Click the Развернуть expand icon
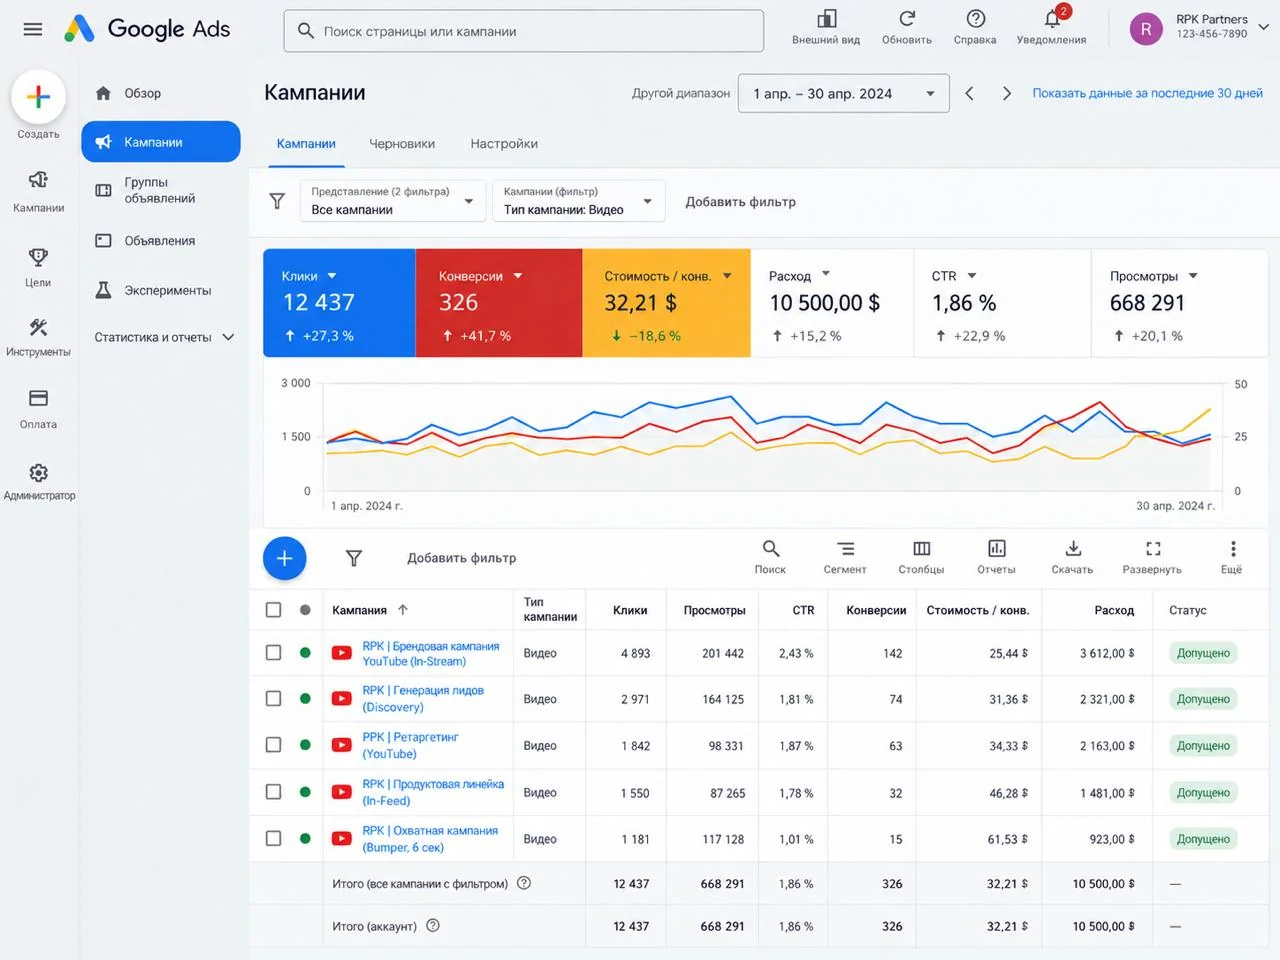The height and width of the screenshot is (960, 1280). click(1152, 548)
